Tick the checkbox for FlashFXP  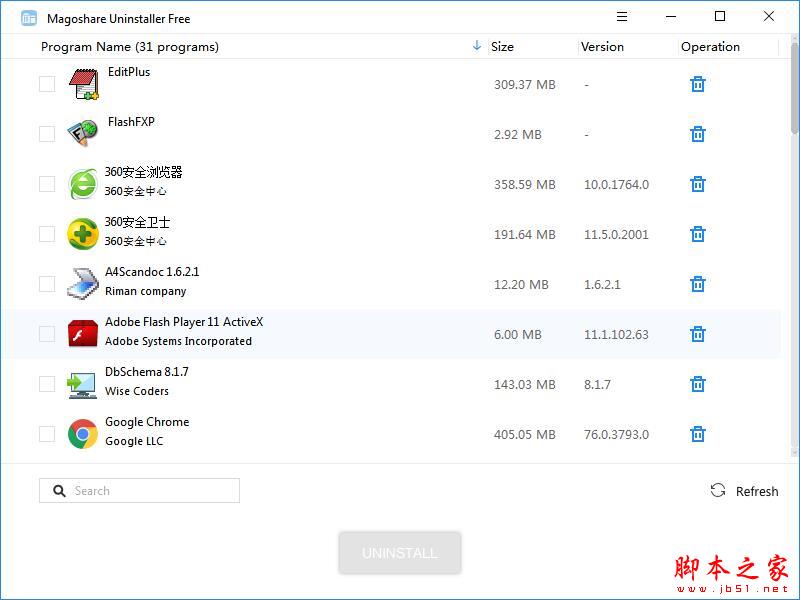coord(47,134)
